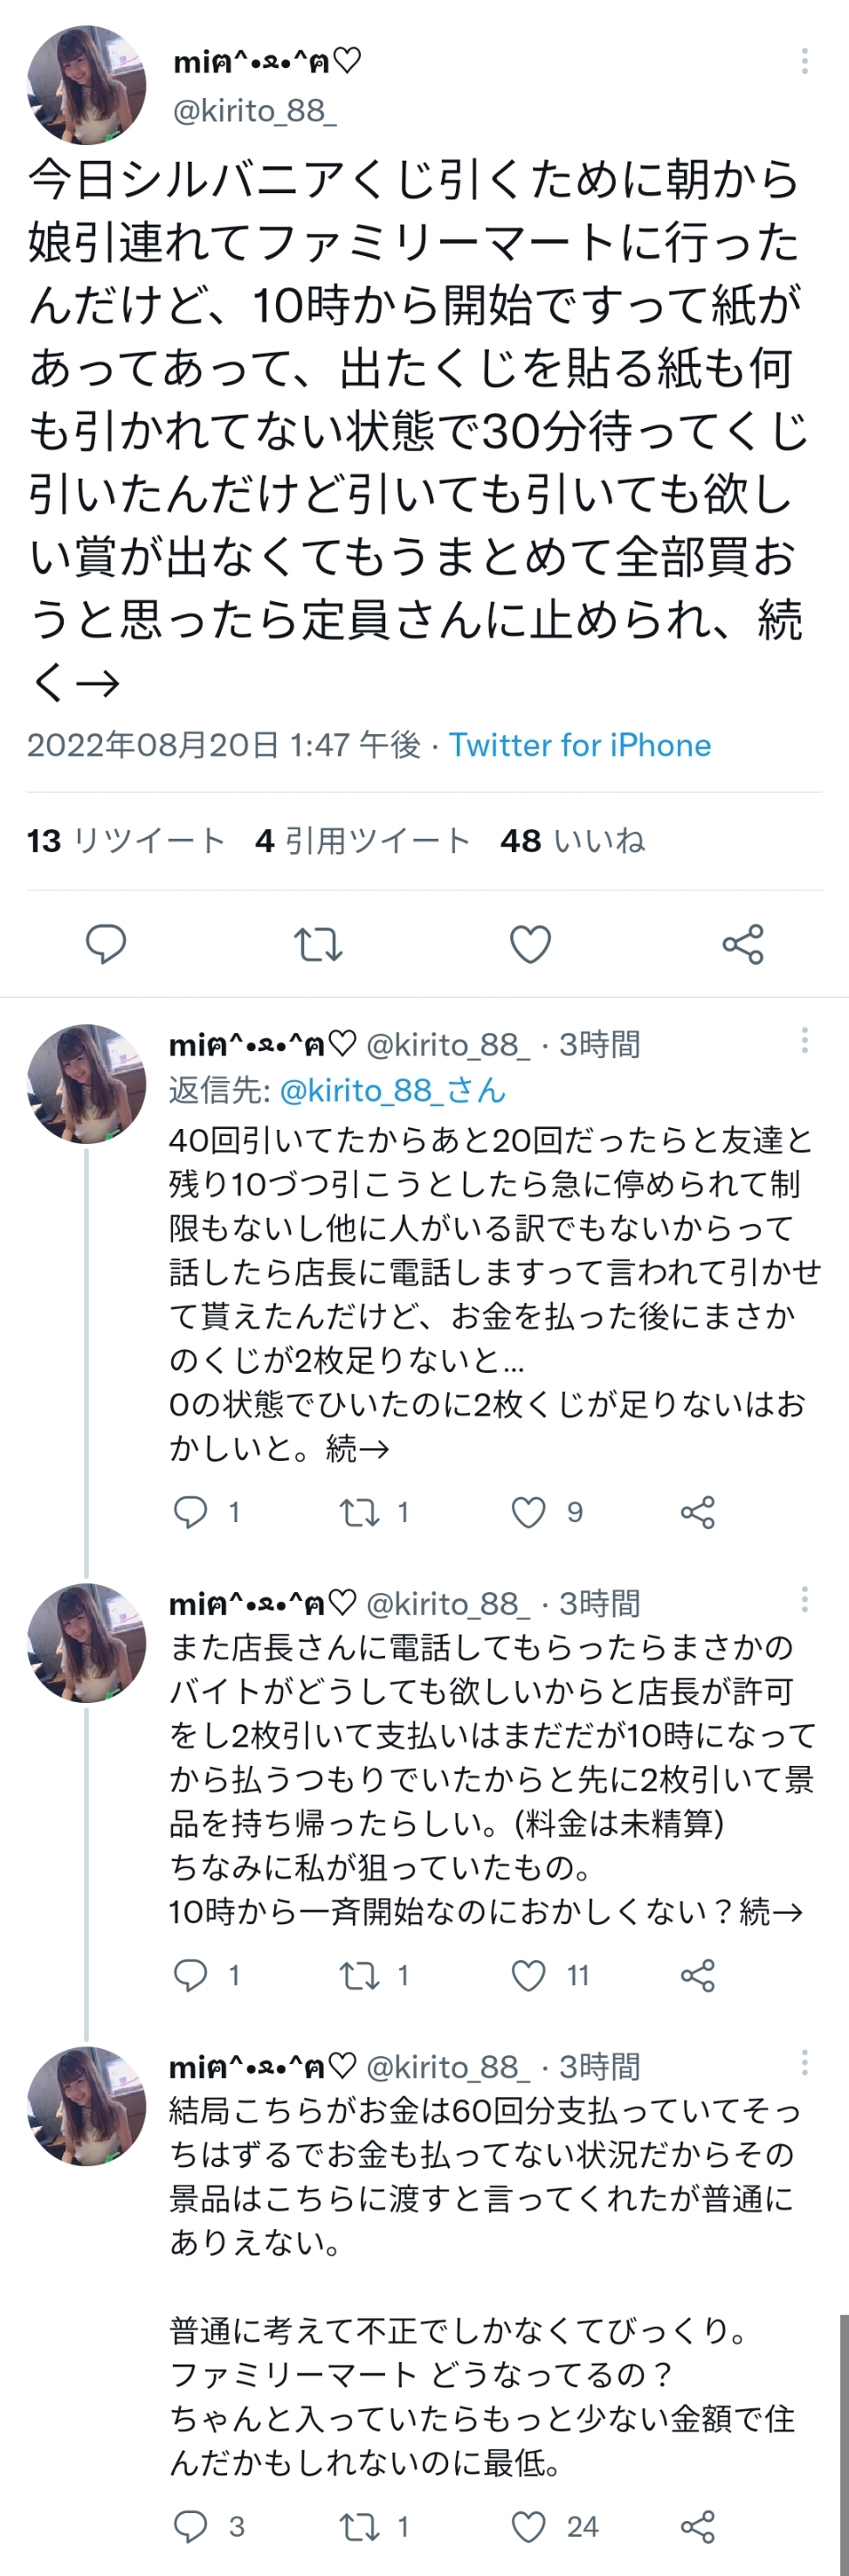Like the main tweet with the heart
This screenshot has height=2576, width=849.
click(x=530, y=944)
